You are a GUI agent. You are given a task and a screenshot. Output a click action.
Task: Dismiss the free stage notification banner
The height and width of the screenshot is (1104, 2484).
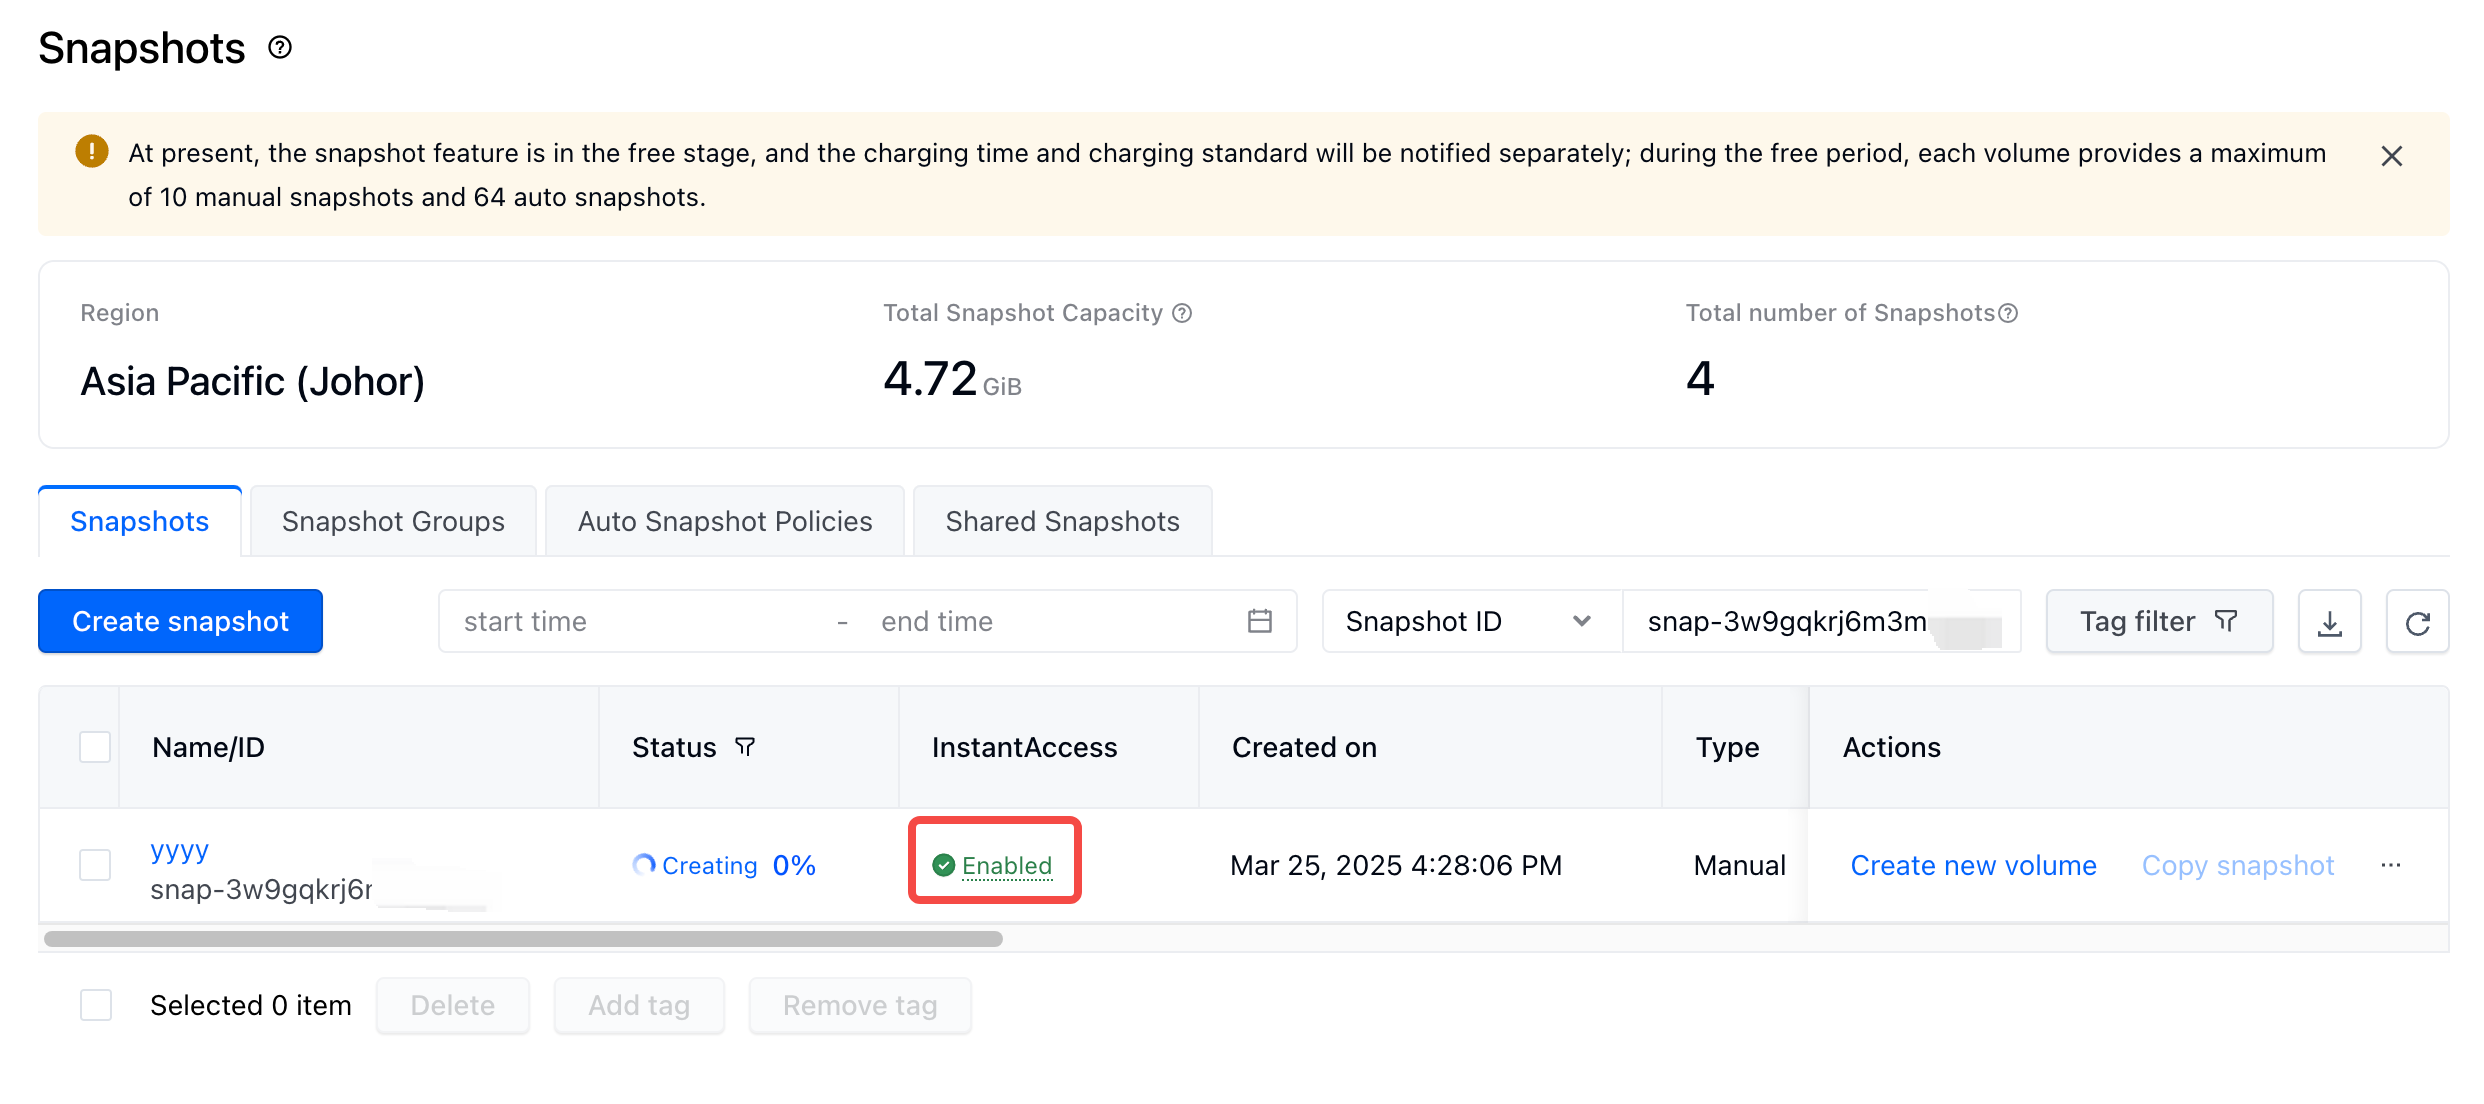click(x=2392, y=155)
